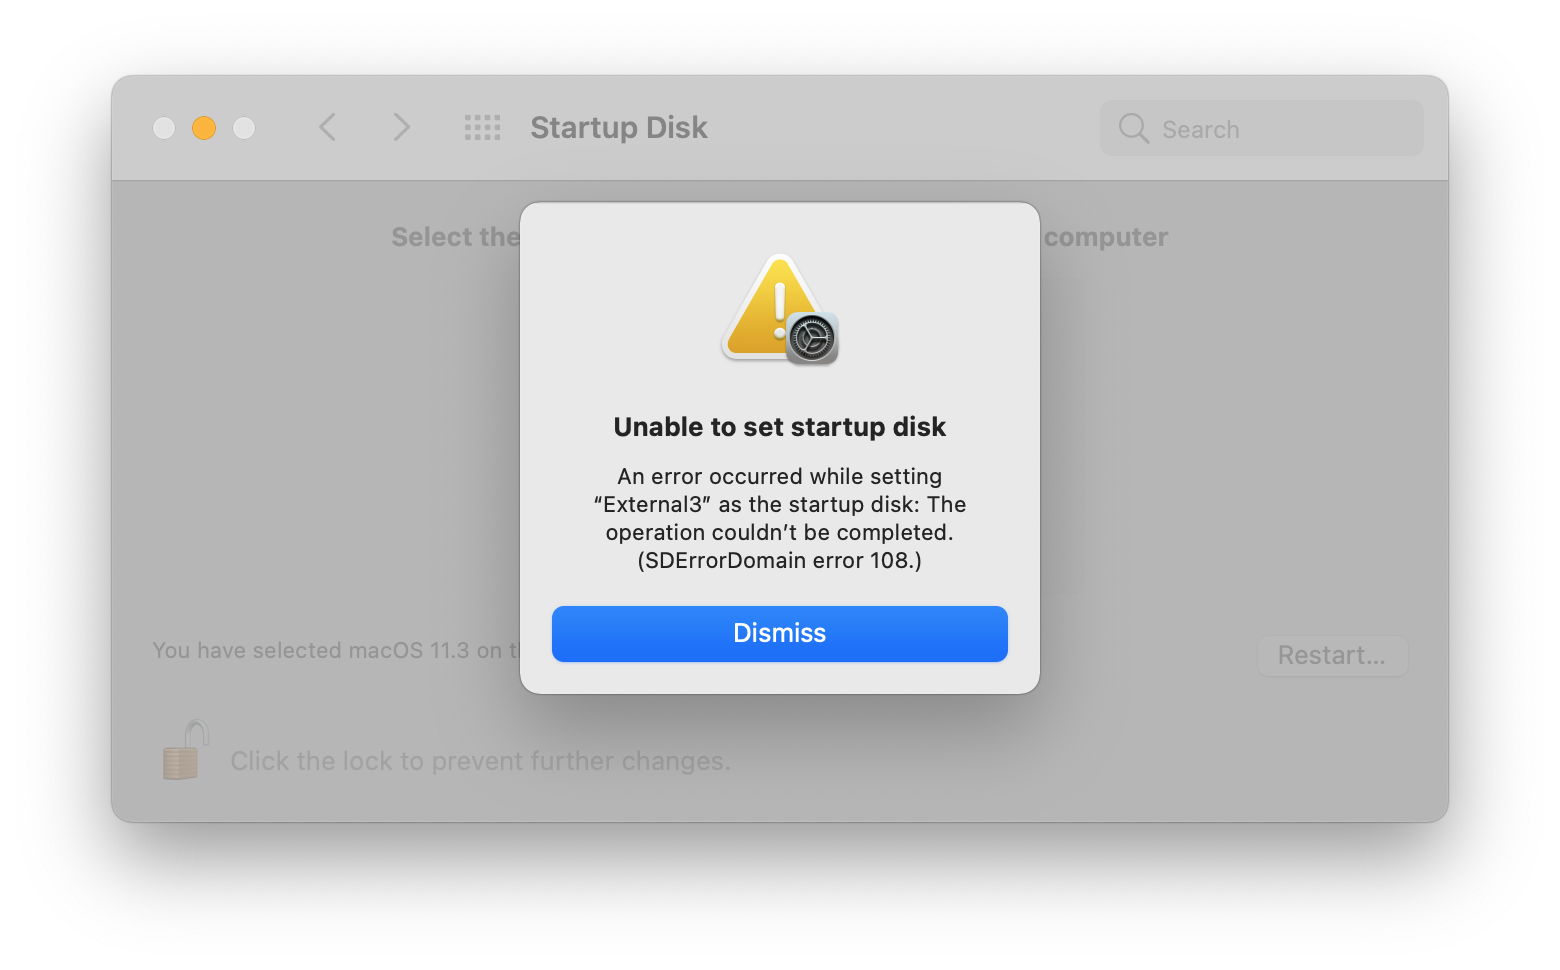Screen dimensions: 1560x970
Task: Click the red close traffic light button
Action: (164, 128)
